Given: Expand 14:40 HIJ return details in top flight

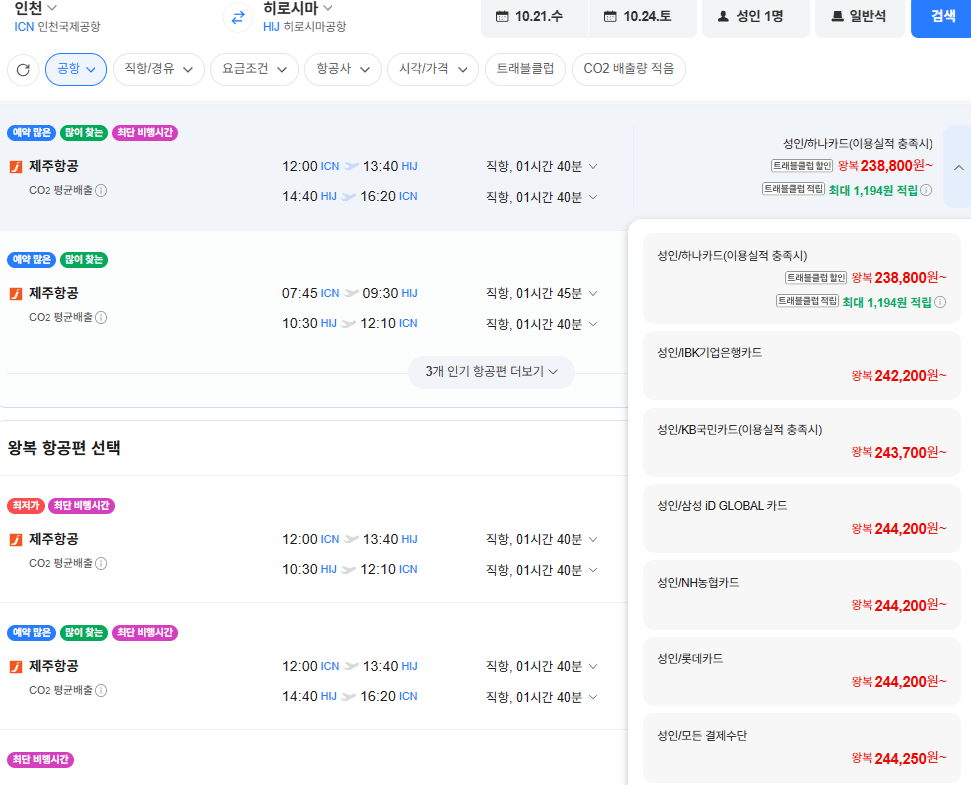Looking at the screenshot, I should click(593, 197).
